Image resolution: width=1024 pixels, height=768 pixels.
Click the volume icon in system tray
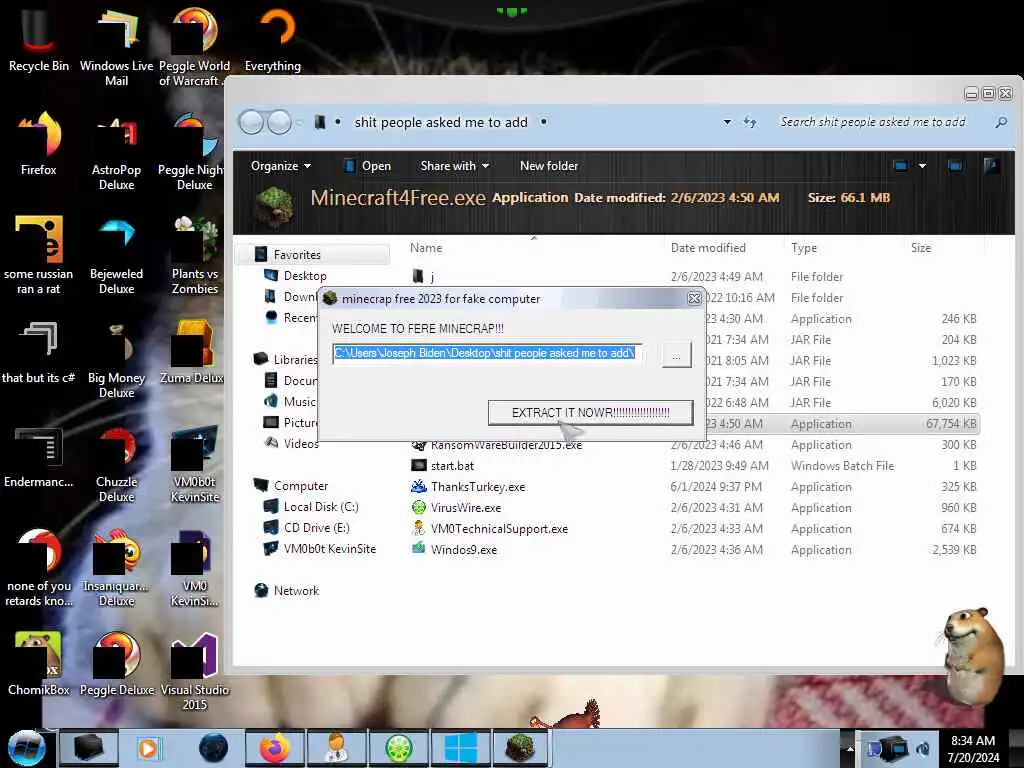[x=923, y=749]
